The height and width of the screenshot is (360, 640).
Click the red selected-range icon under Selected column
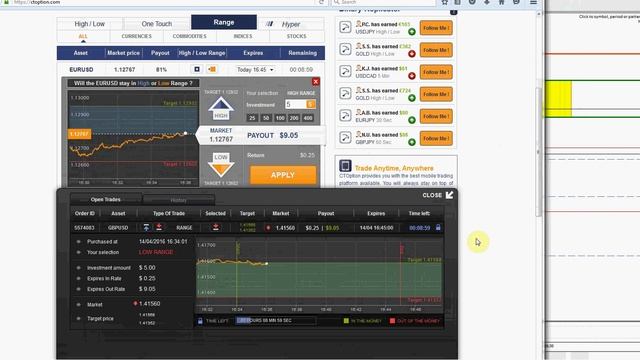pyautogui.click(x=216, y=227)
